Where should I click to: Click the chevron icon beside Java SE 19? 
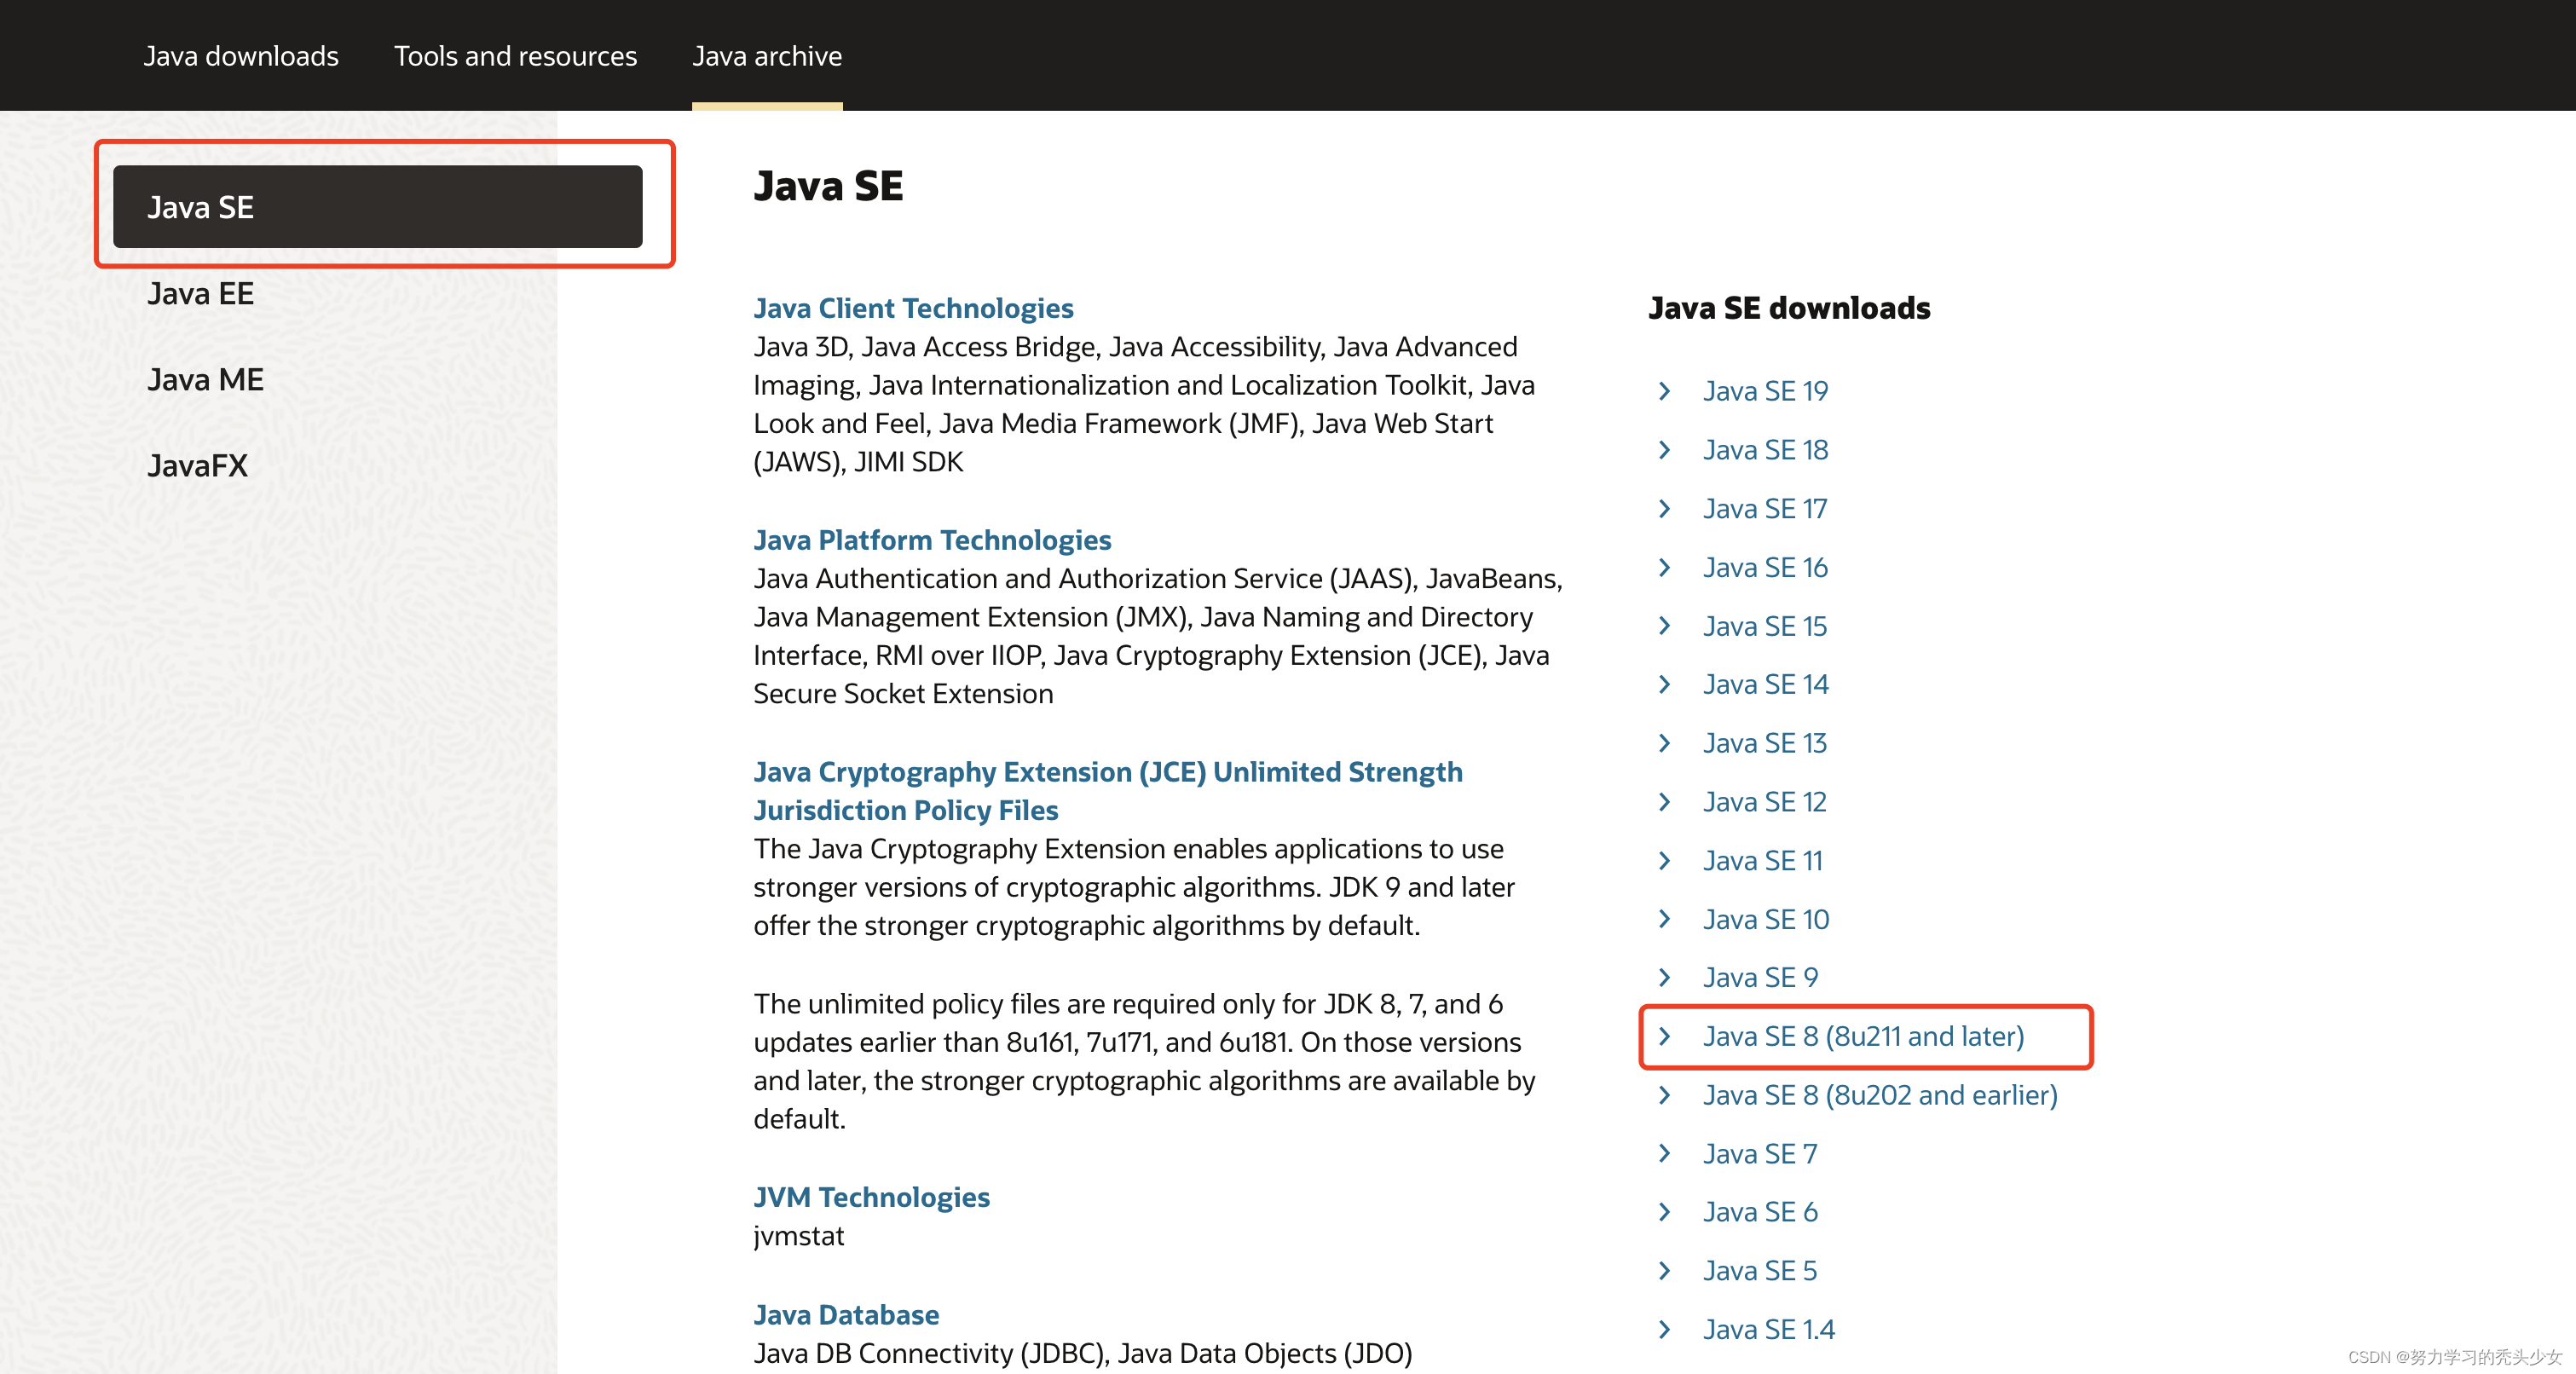coord(1664,391)
